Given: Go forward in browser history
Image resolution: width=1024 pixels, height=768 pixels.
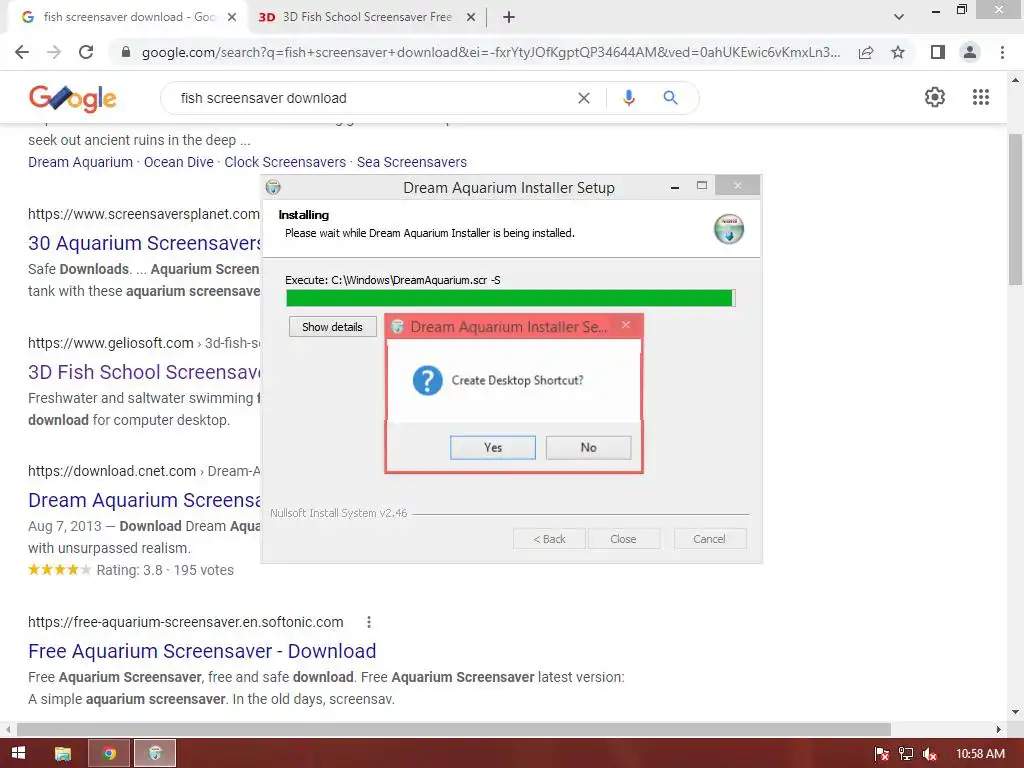Looking at the screenshot, I should 54,52.
